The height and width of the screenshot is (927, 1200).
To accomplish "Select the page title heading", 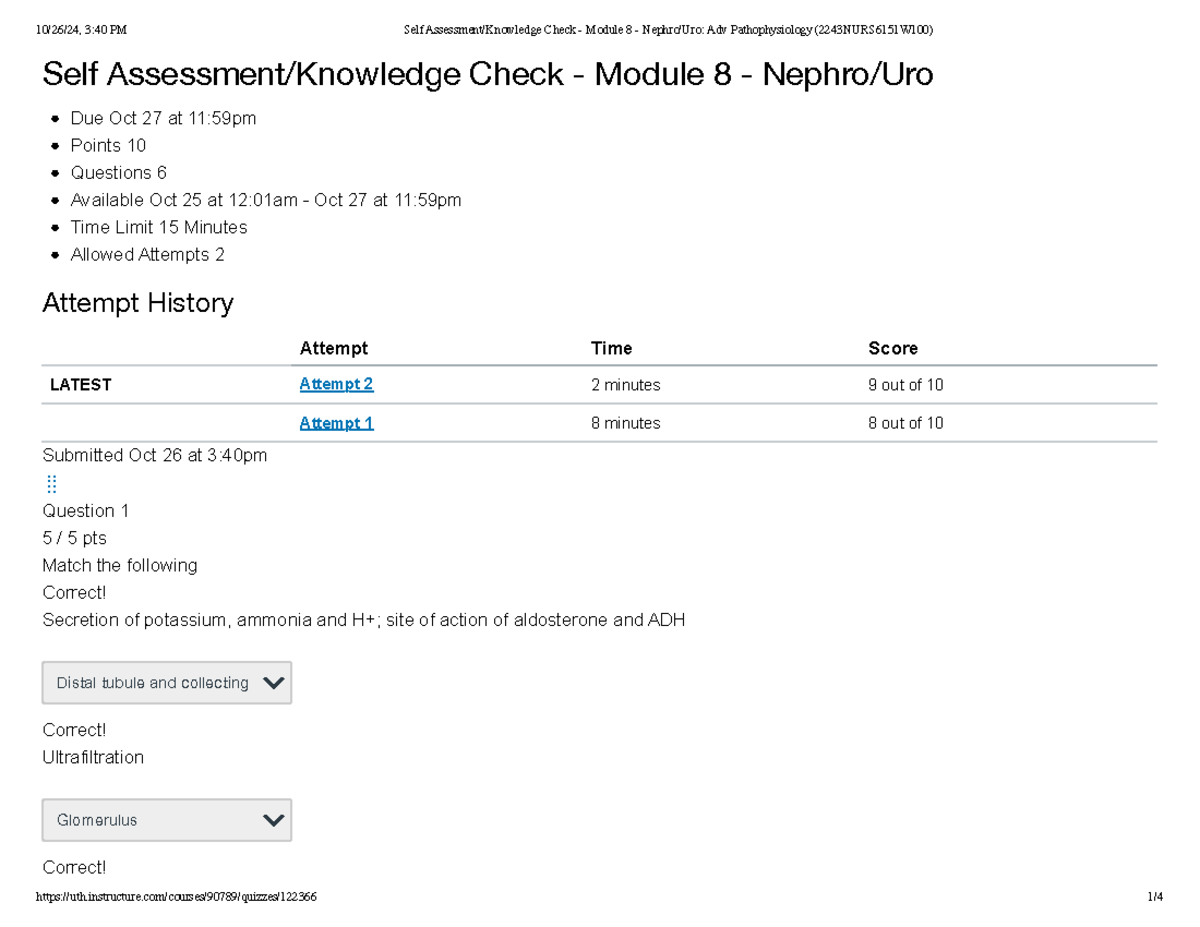I will coord(487,74).
